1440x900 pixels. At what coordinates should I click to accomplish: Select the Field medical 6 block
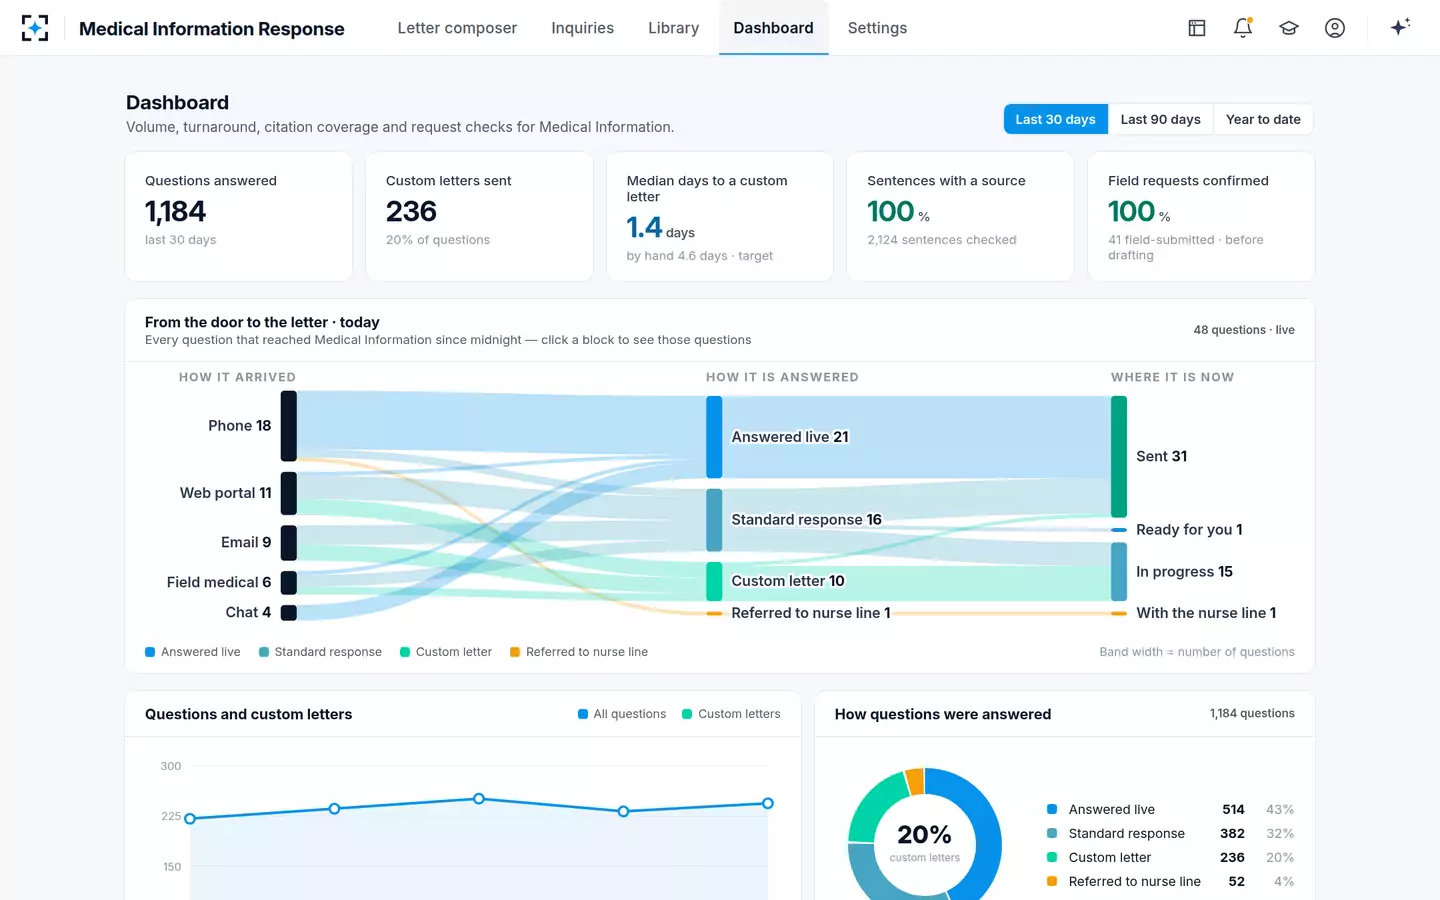tap(288, 582)
